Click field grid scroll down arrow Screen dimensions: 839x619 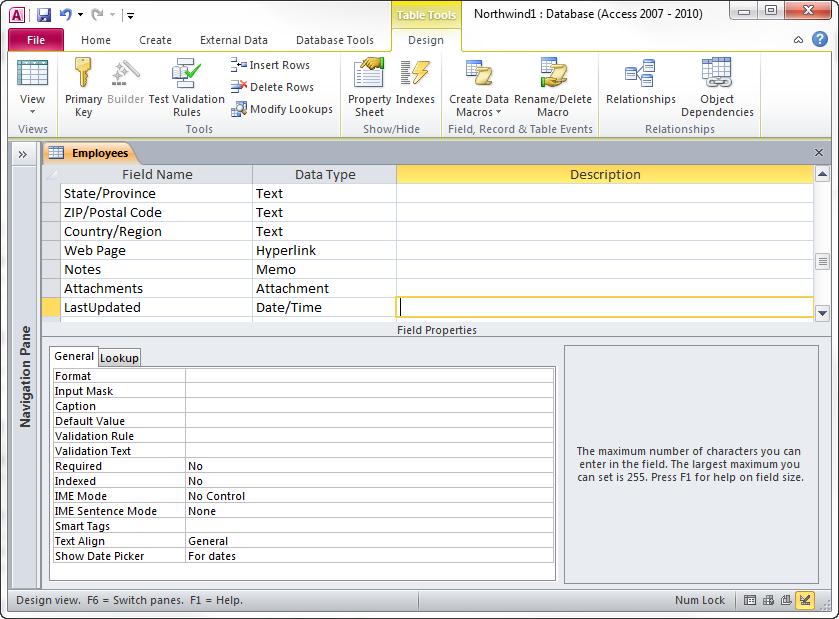pos(822,314)
